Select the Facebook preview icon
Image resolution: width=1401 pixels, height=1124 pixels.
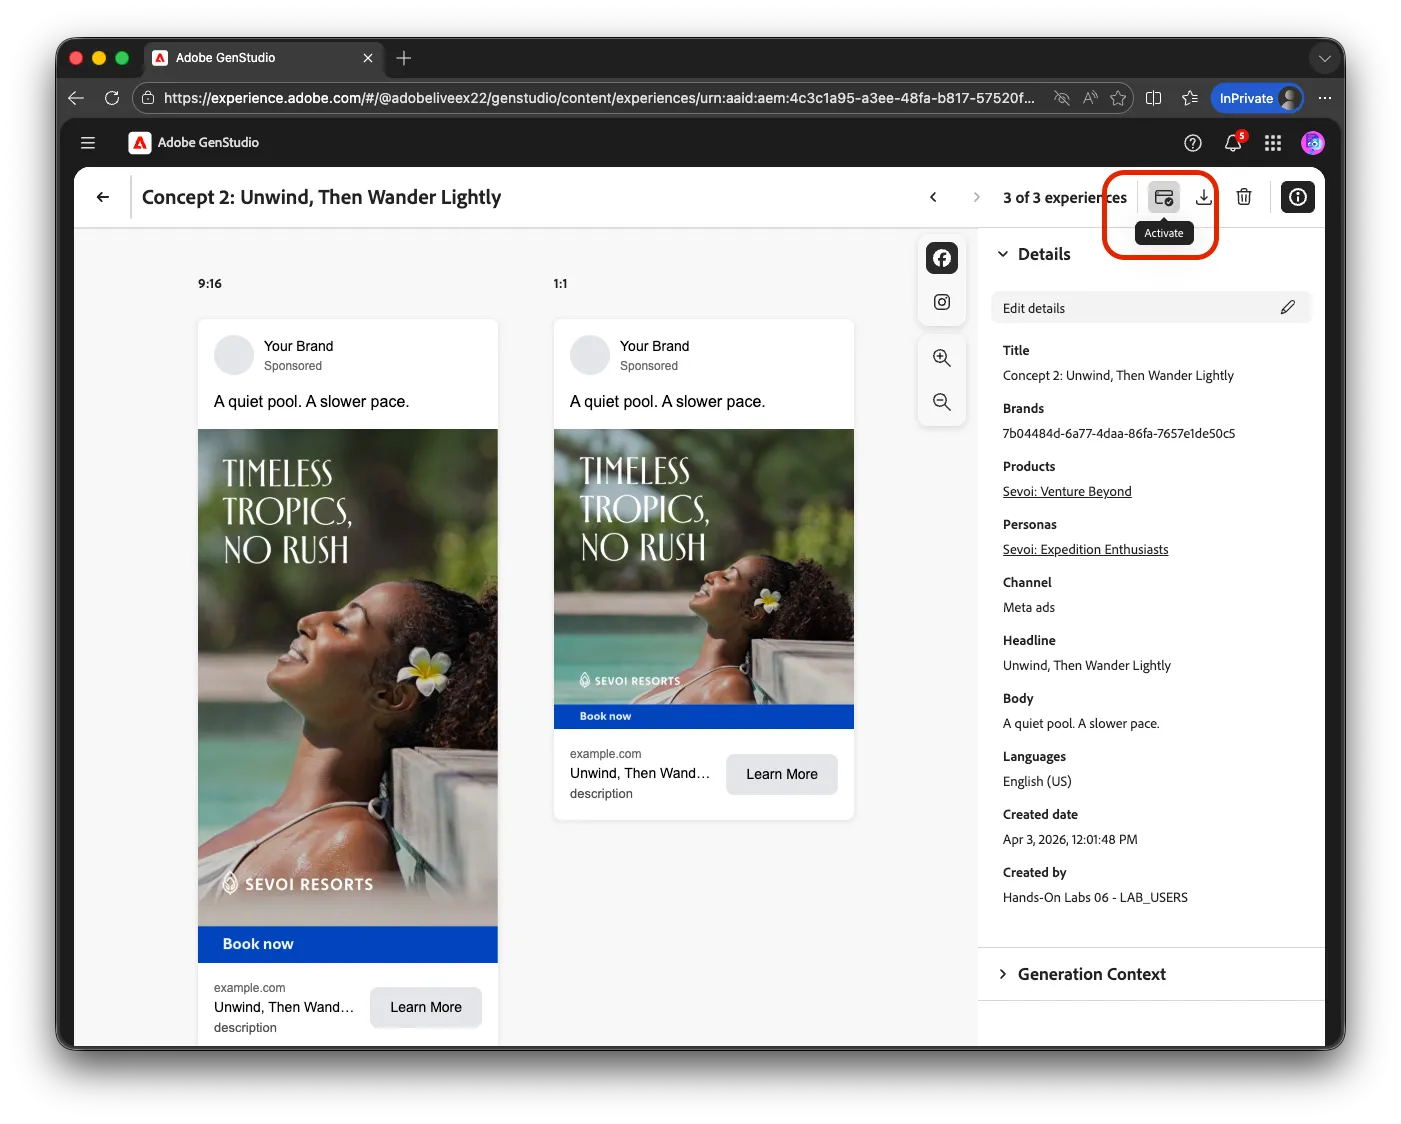click(942, 258)
